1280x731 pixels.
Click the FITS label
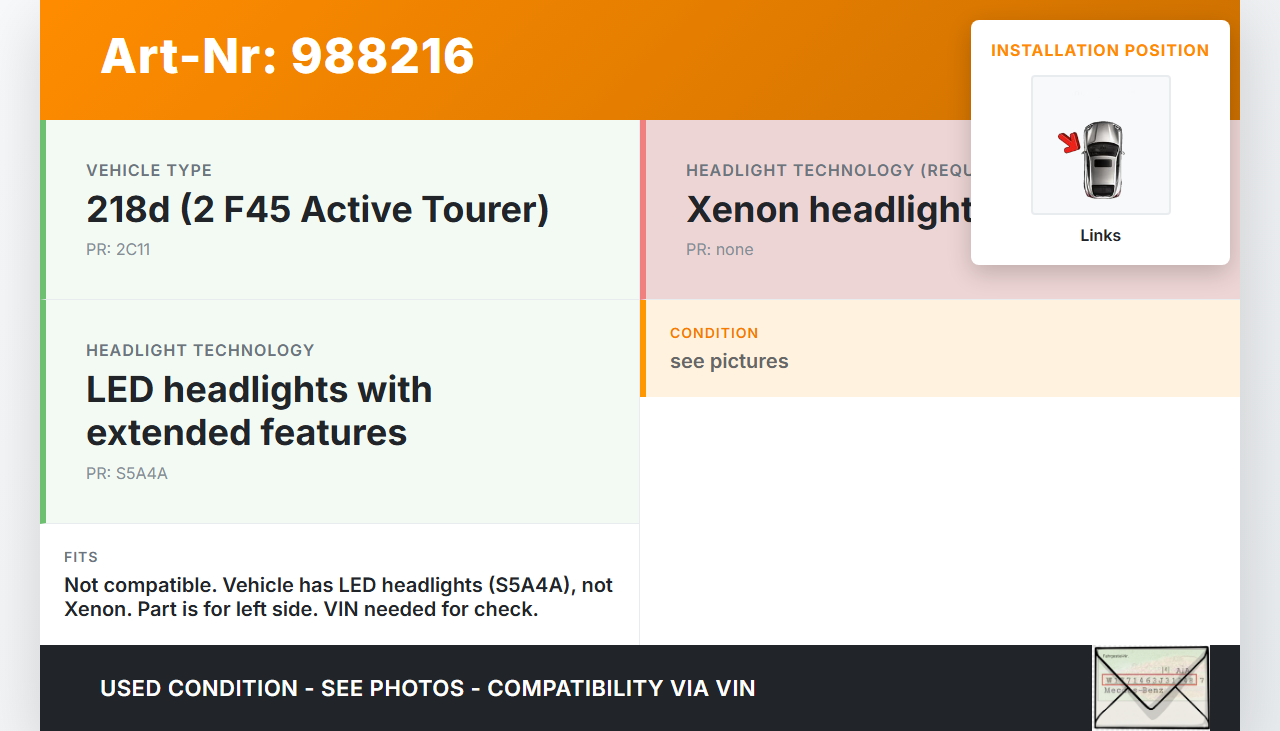(81, 557)
